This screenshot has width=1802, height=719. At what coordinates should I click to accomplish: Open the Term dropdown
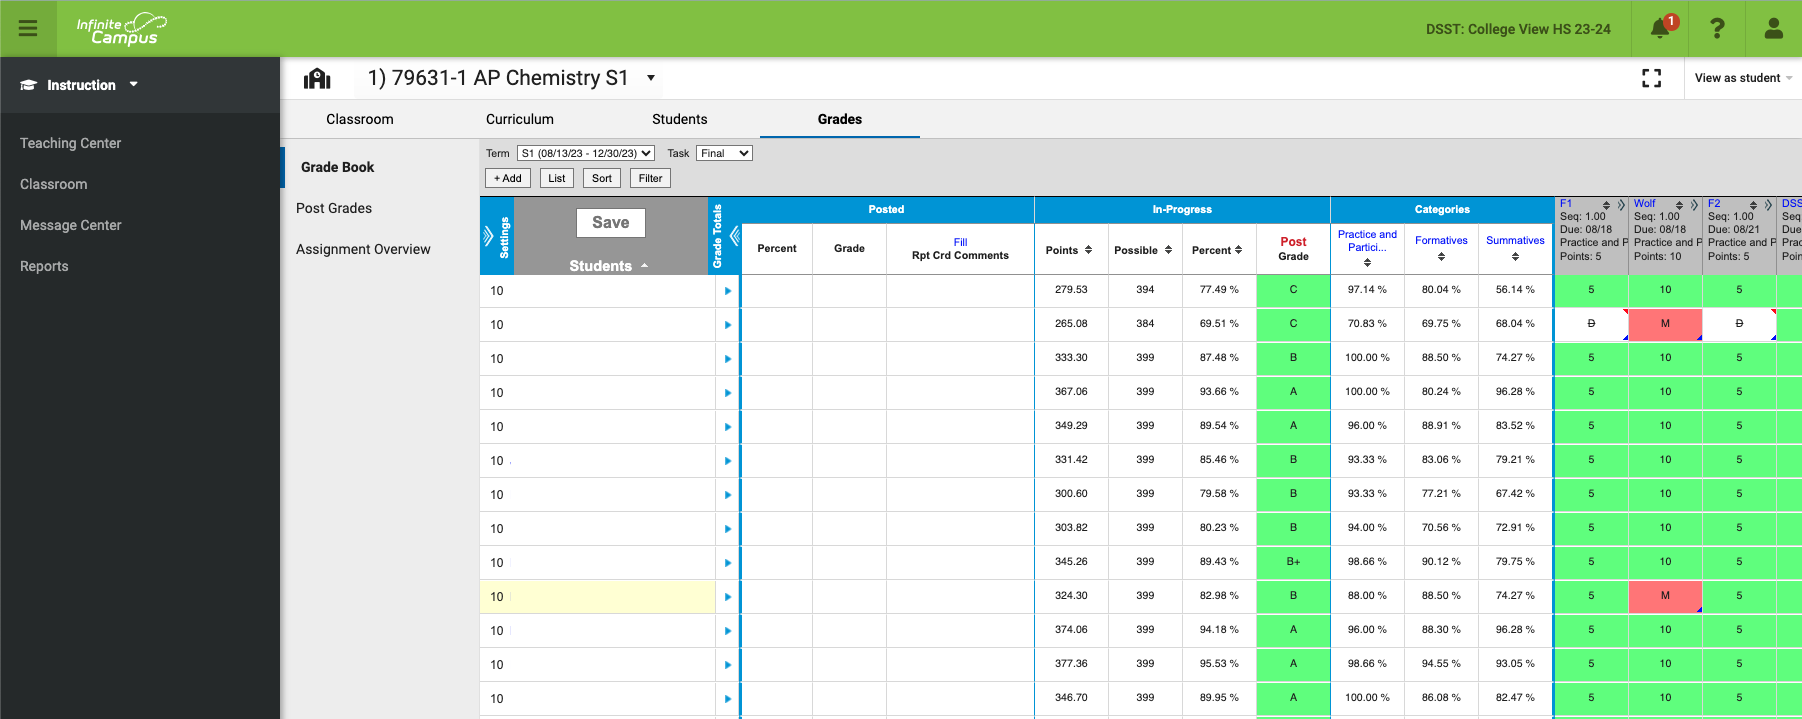pos(586,153)
